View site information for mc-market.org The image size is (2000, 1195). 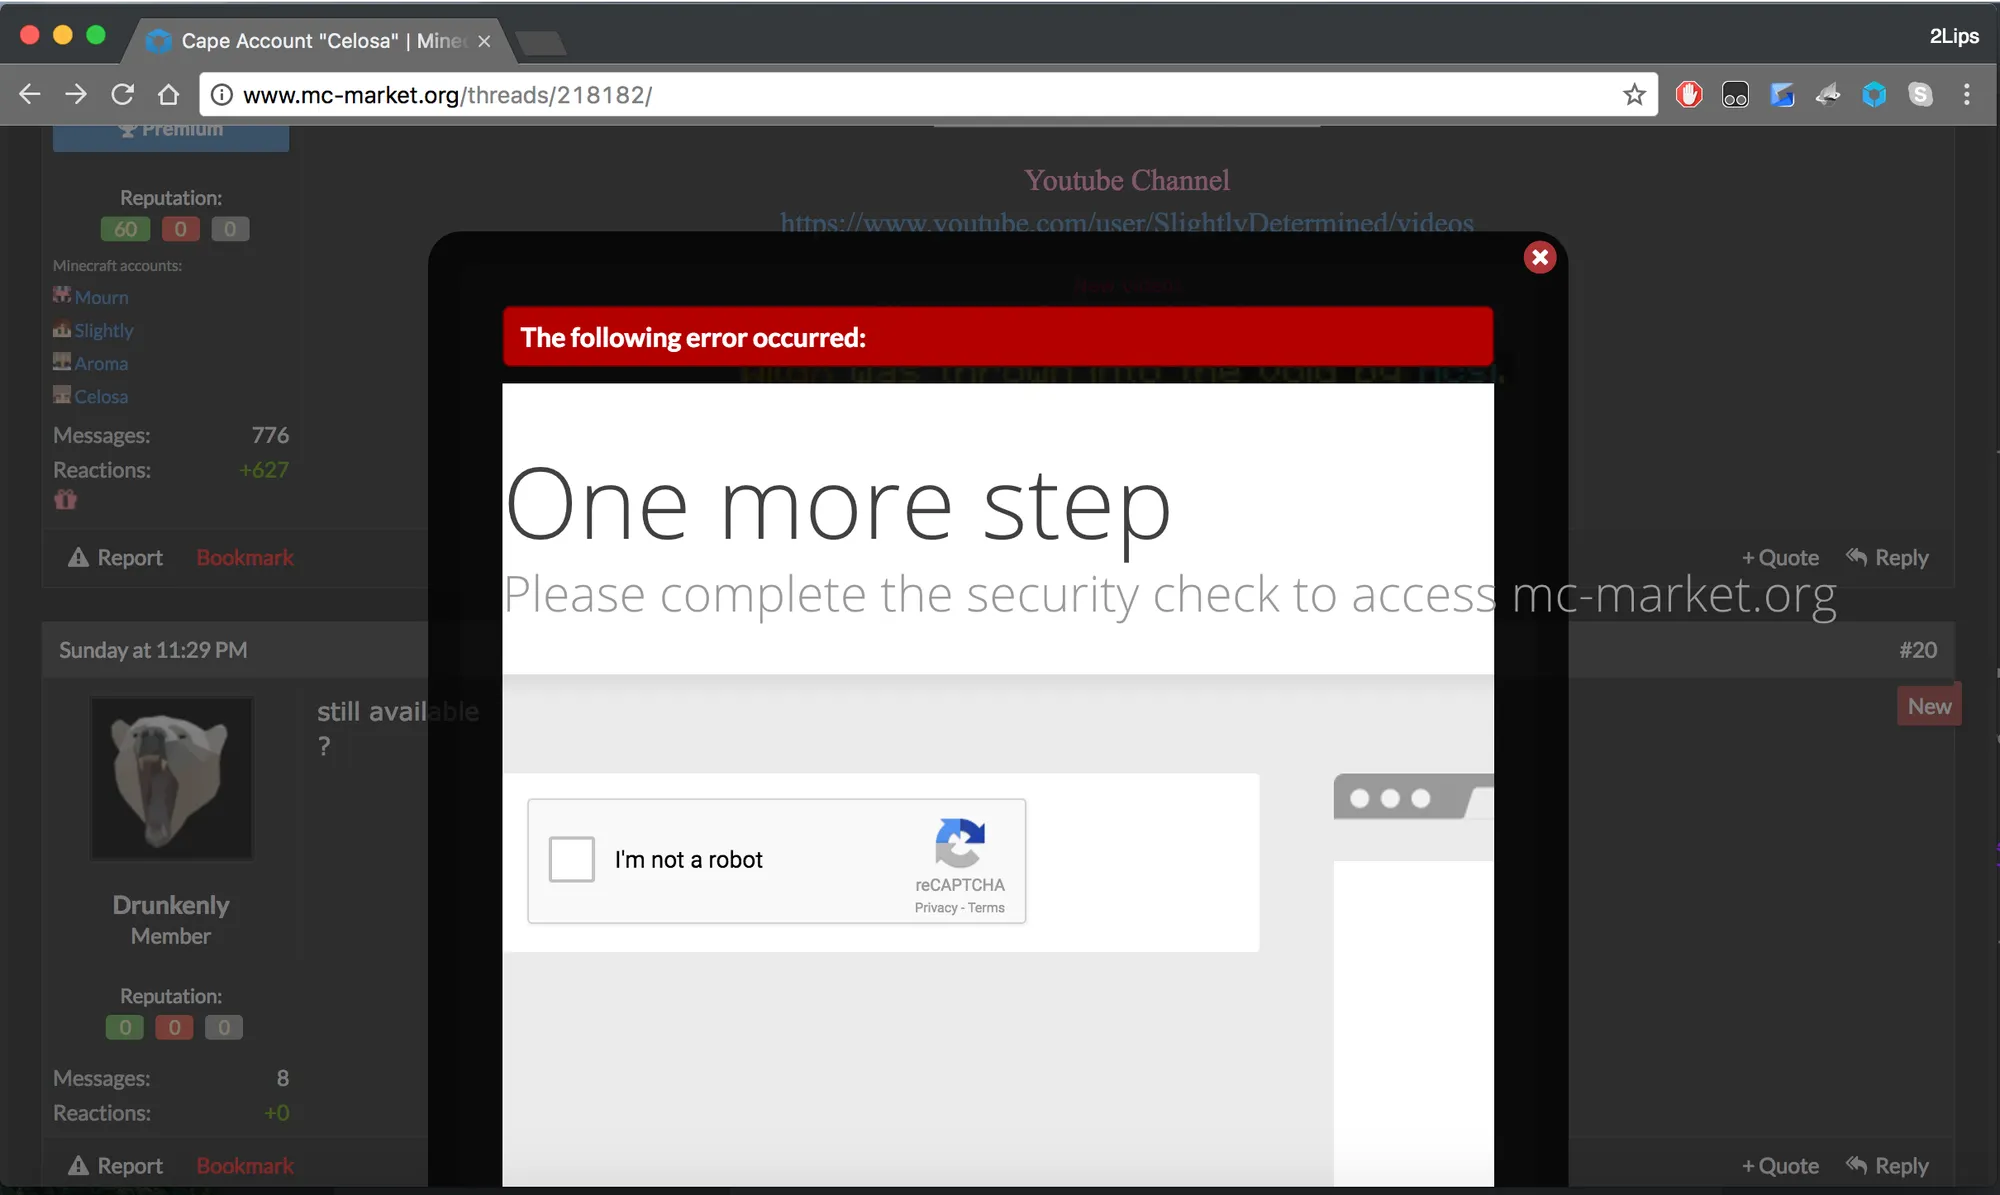pos(222,95)
